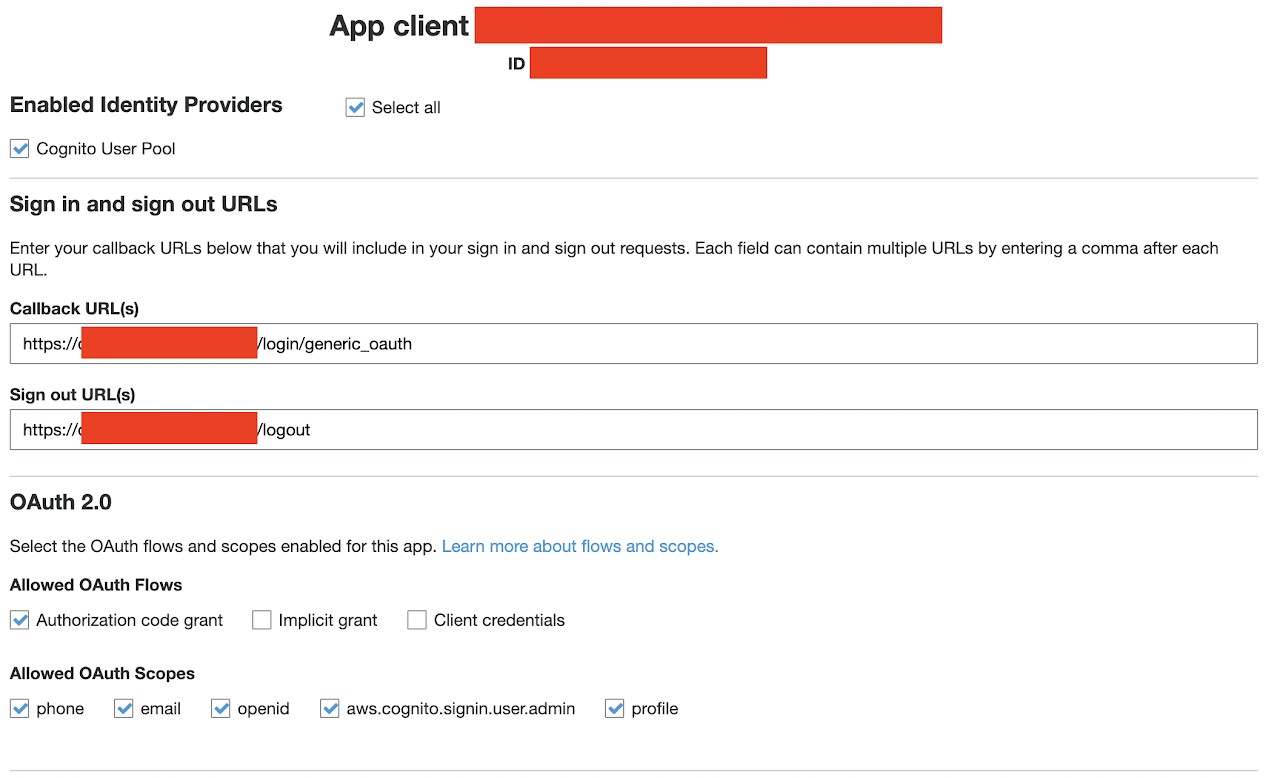This screenshot has height=778, width=1280.
Task: Uncheck the profile OAuth scope
Action: (x=615, y=708)
